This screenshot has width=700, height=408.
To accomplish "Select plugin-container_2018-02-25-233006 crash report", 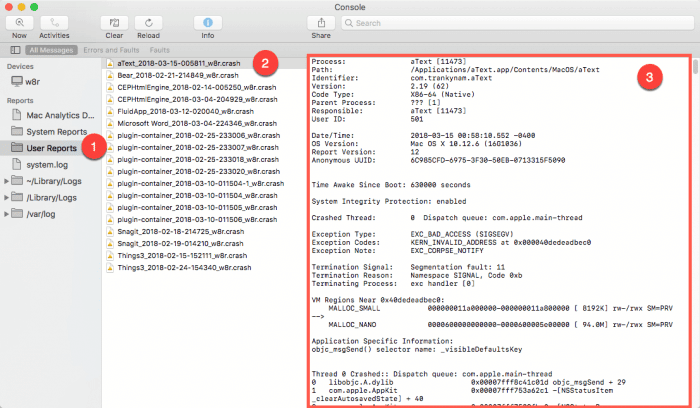I will pos(199,135).
